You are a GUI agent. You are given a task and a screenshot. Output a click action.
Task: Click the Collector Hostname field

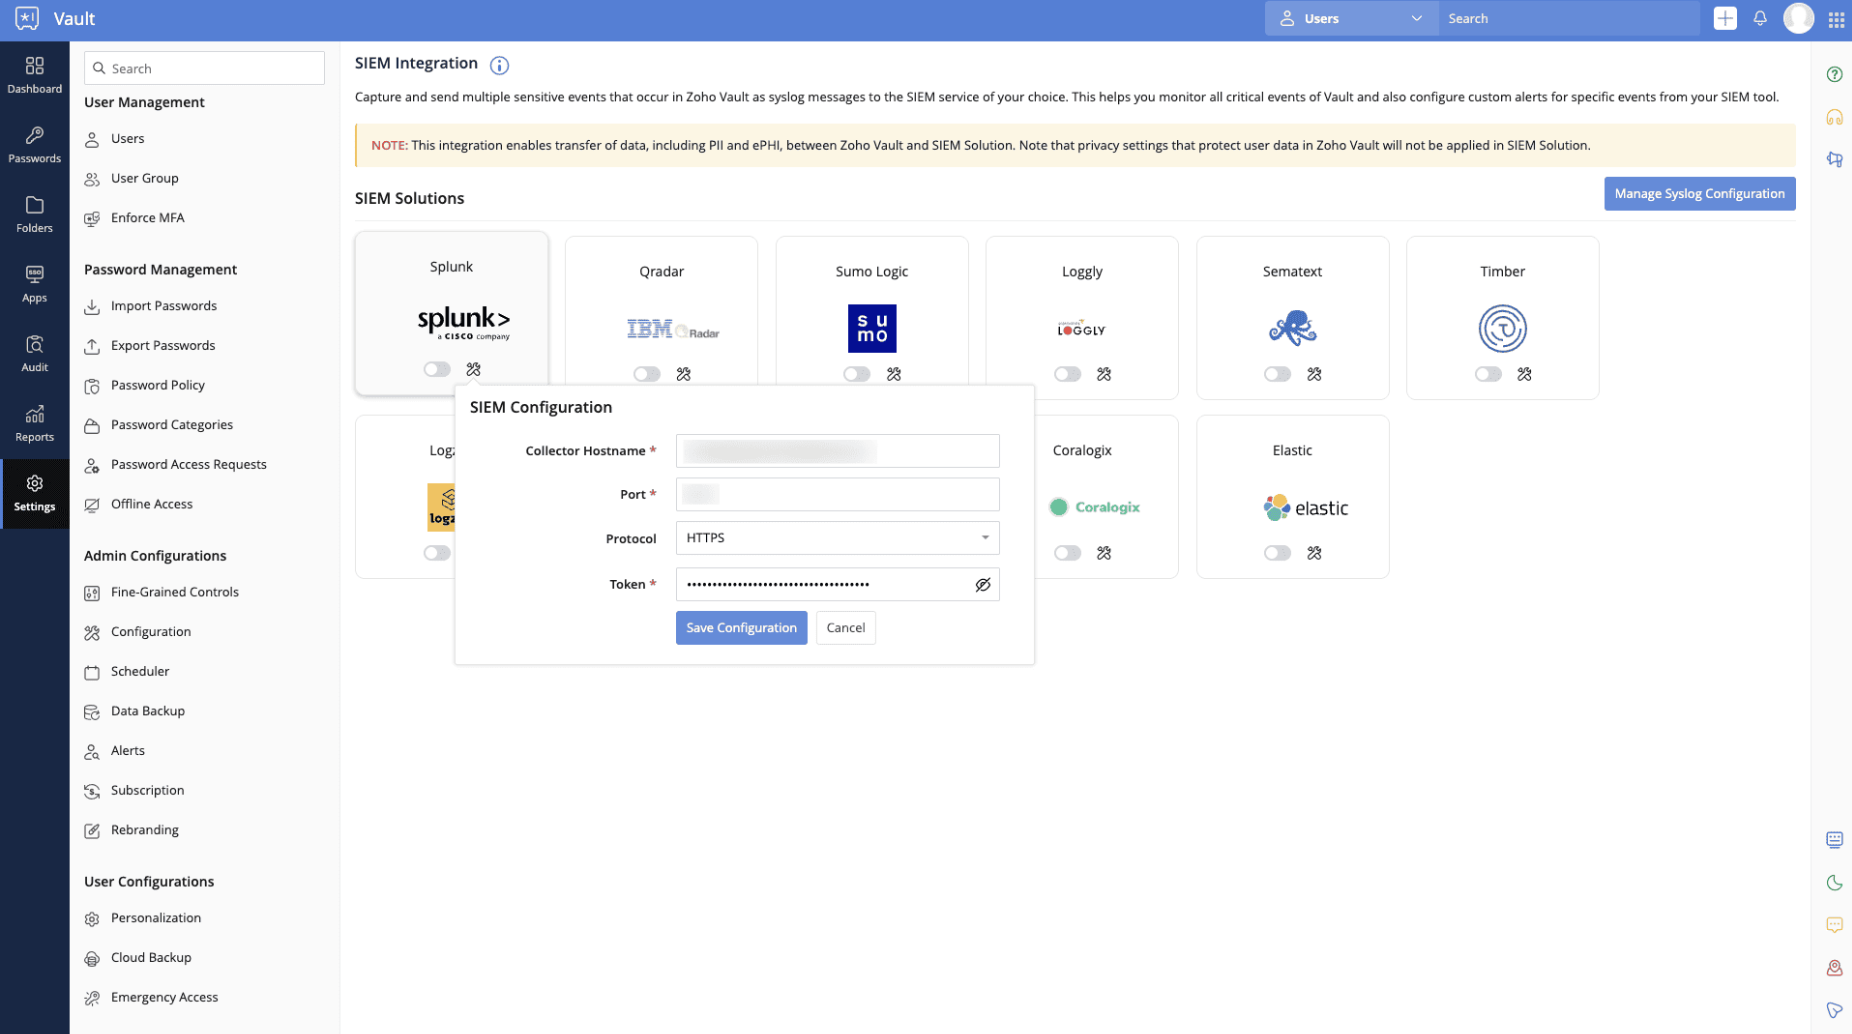837,451
